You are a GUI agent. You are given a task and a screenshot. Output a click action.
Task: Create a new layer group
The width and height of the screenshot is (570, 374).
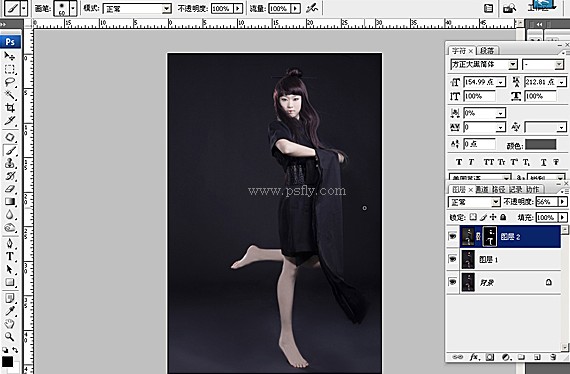click(521, 357)
